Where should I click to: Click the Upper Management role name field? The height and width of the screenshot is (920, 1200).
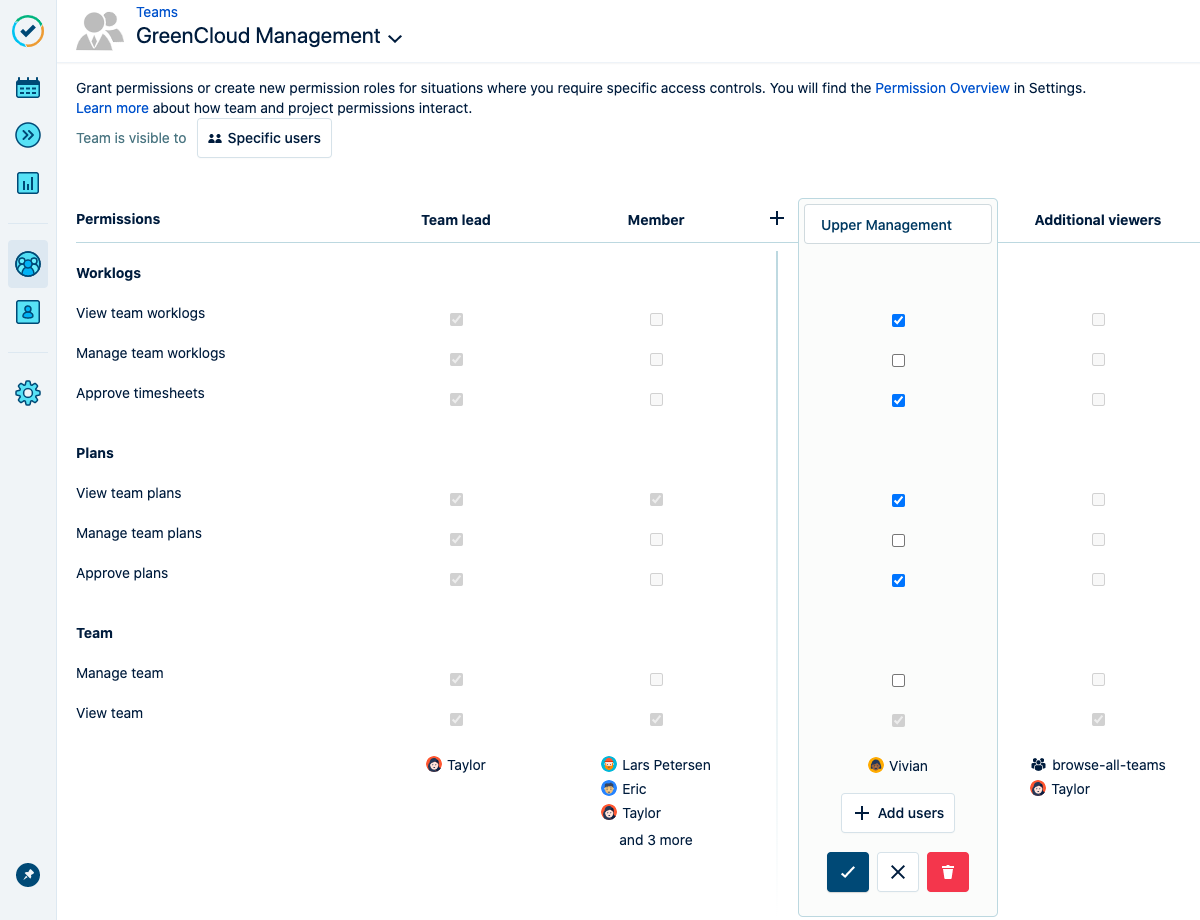[898, 225]
